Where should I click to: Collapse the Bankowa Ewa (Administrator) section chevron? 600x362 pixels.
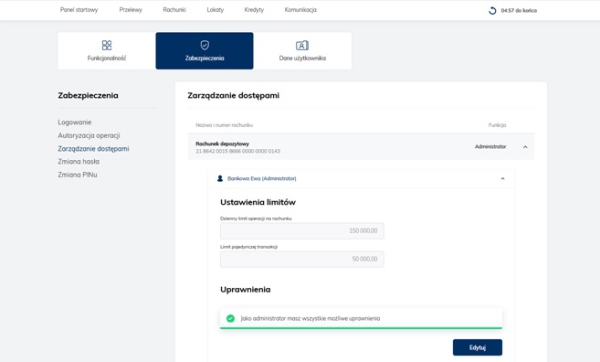[502, 179]
